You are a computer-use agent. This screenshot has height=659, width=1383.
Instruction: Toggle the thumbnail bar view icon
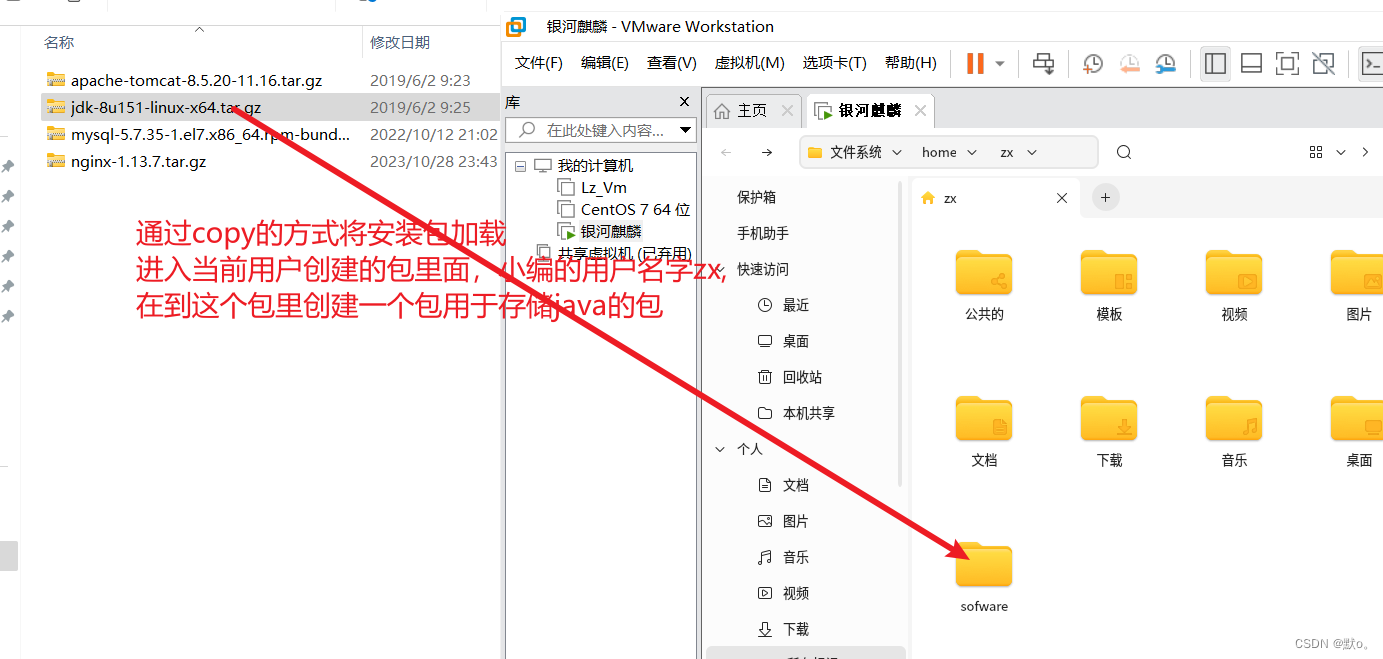tap(1251, 64)
